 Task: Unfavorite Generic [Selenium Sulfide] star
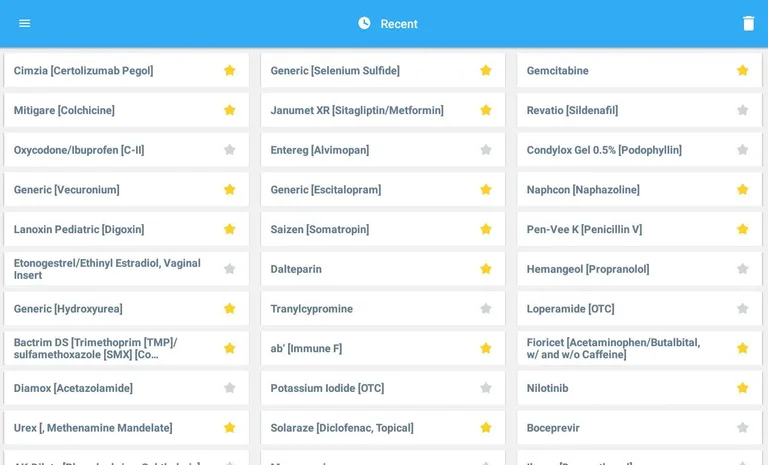[x=485, y=71]
